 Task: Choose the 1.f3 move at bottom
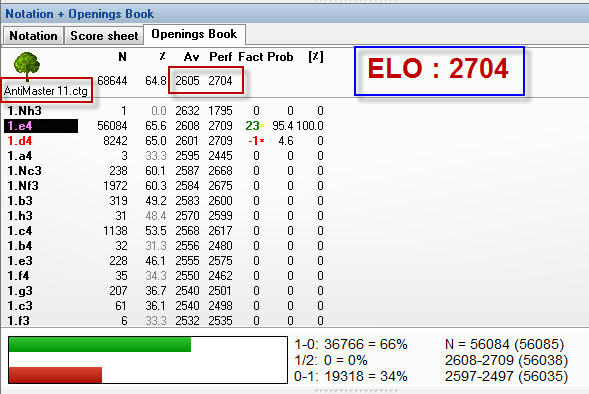click(x=18, y=320)
